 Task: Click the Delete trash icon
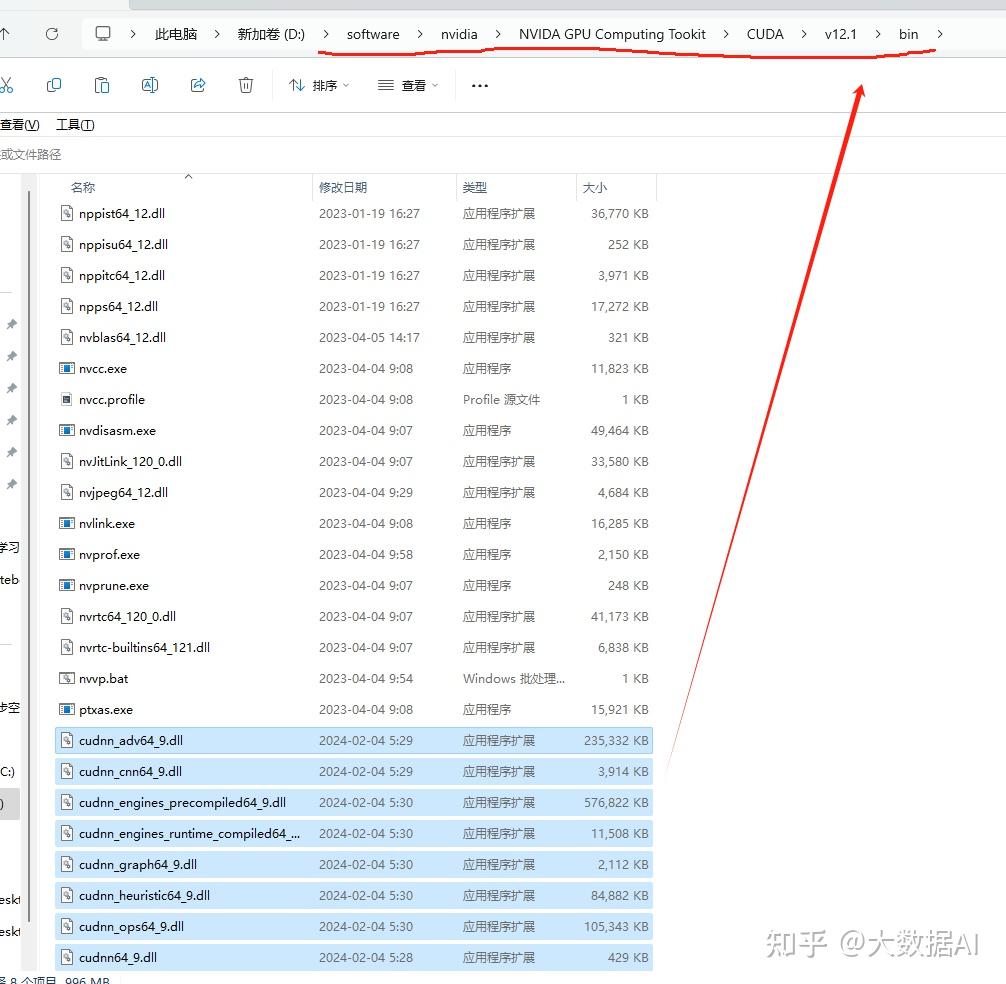pyautogui.click(x=245, y=85)
